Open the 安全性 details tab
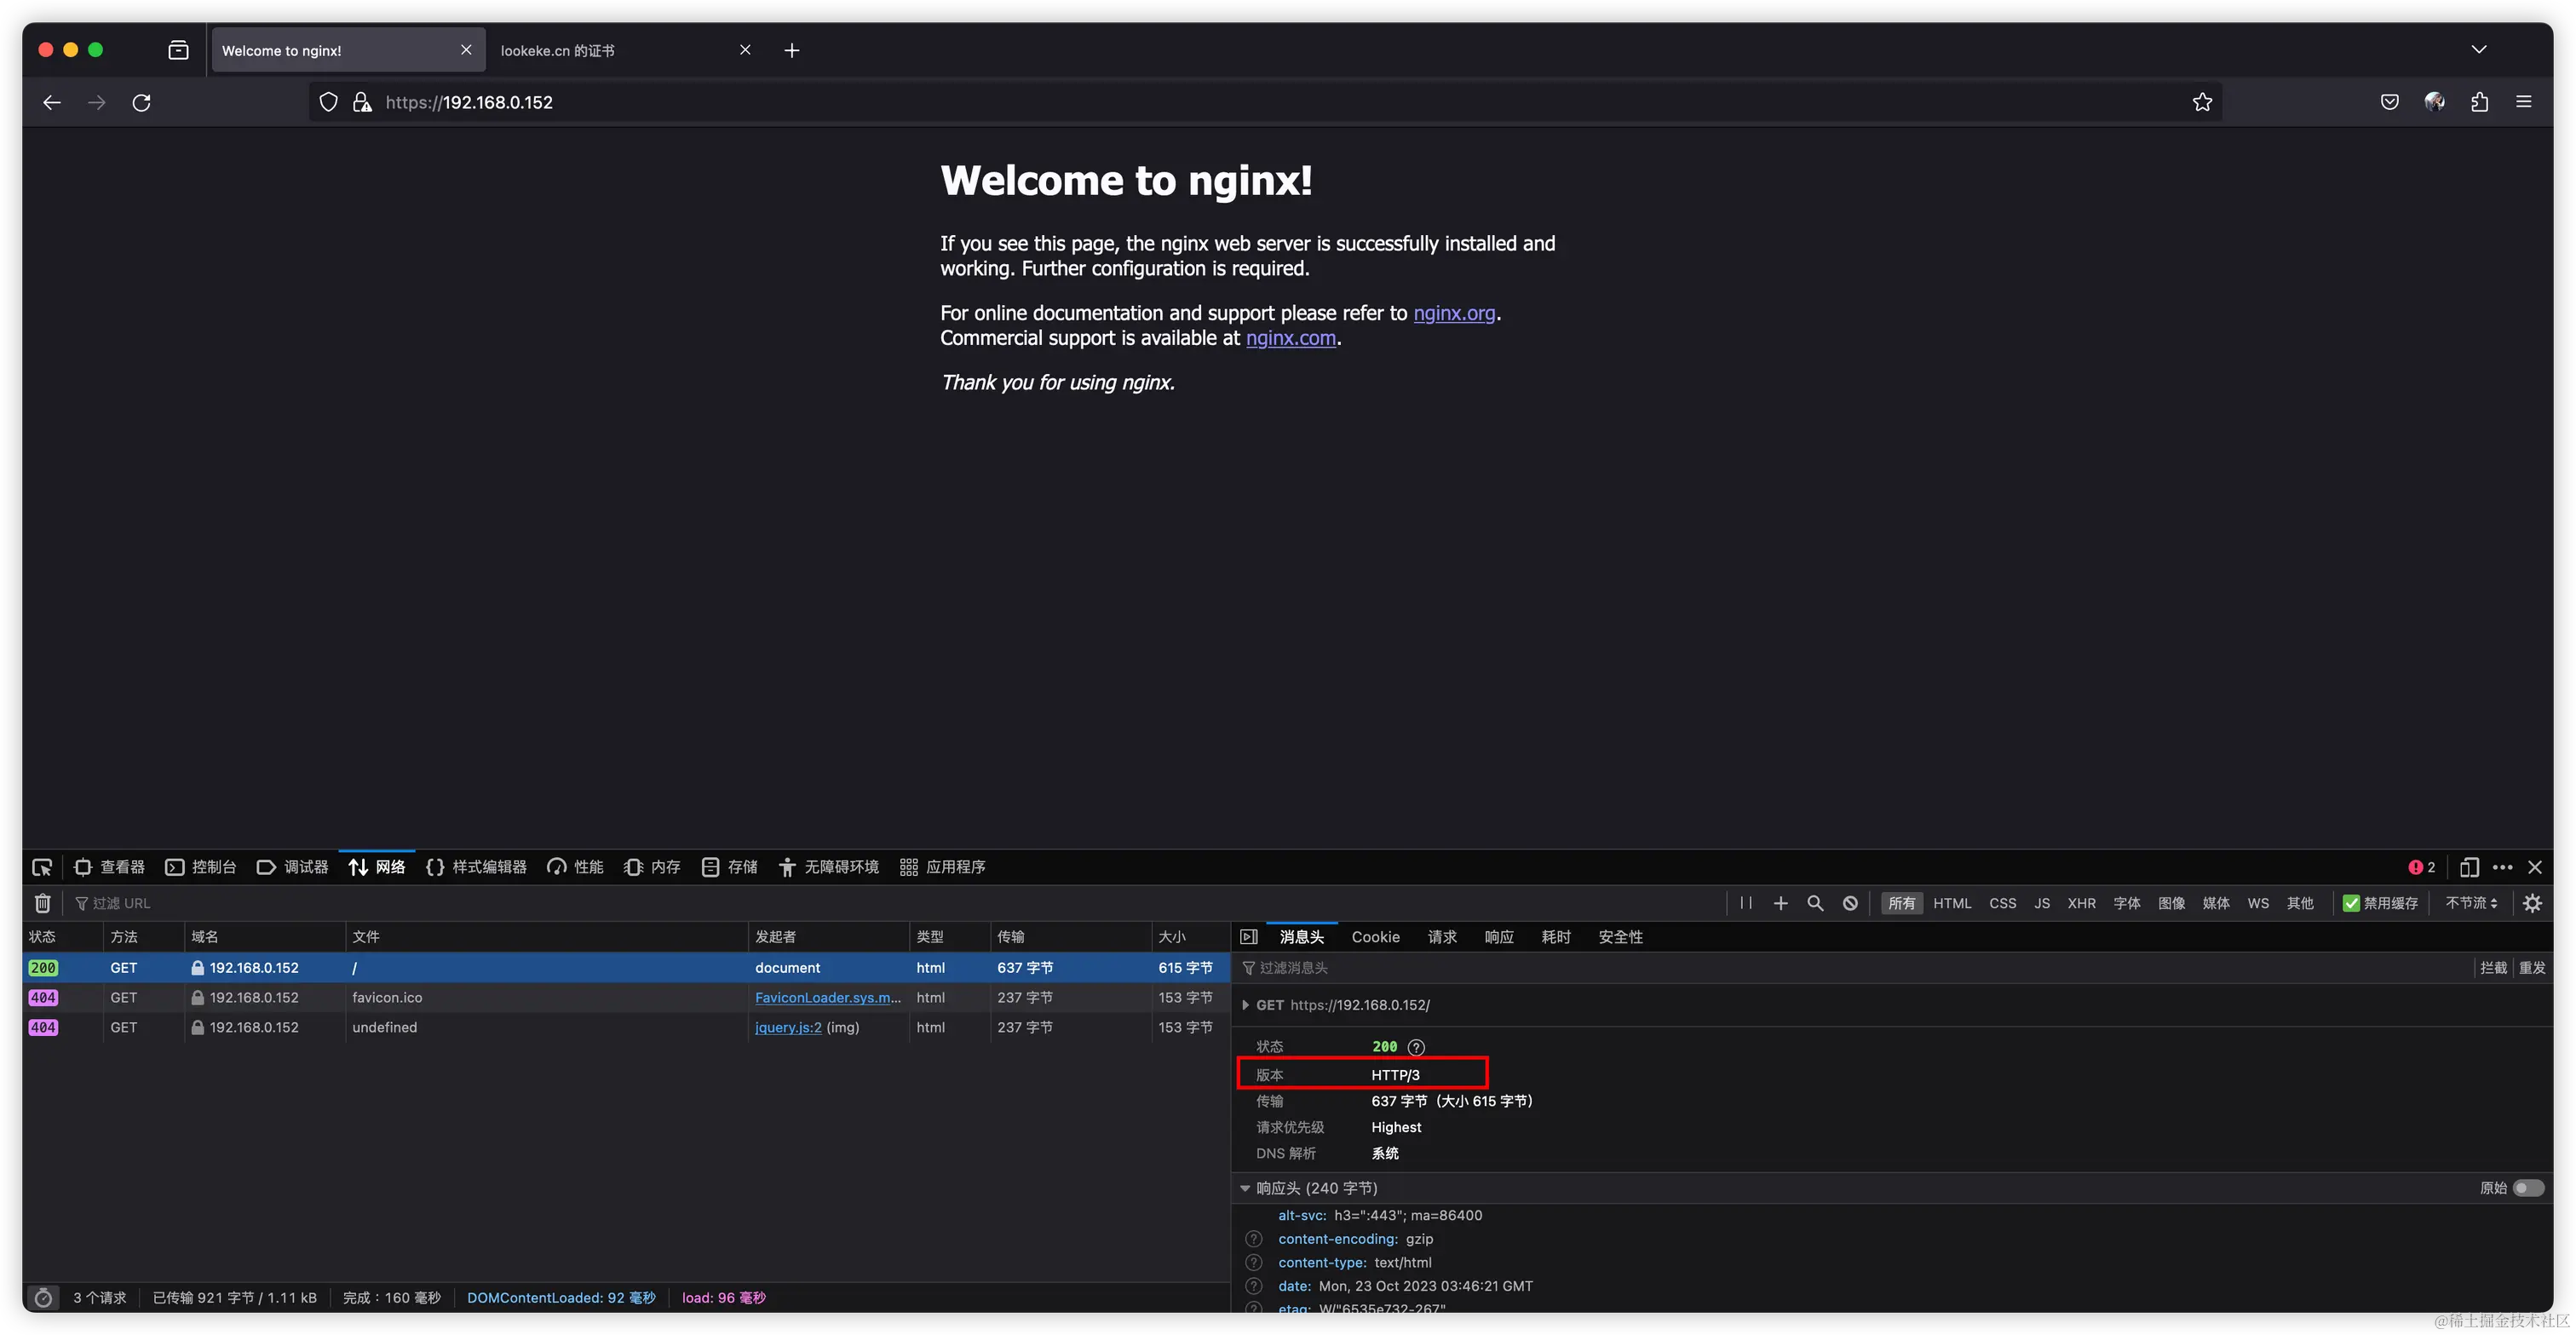Screen dimensions: 2576x1335 [x=1620, y=937]
